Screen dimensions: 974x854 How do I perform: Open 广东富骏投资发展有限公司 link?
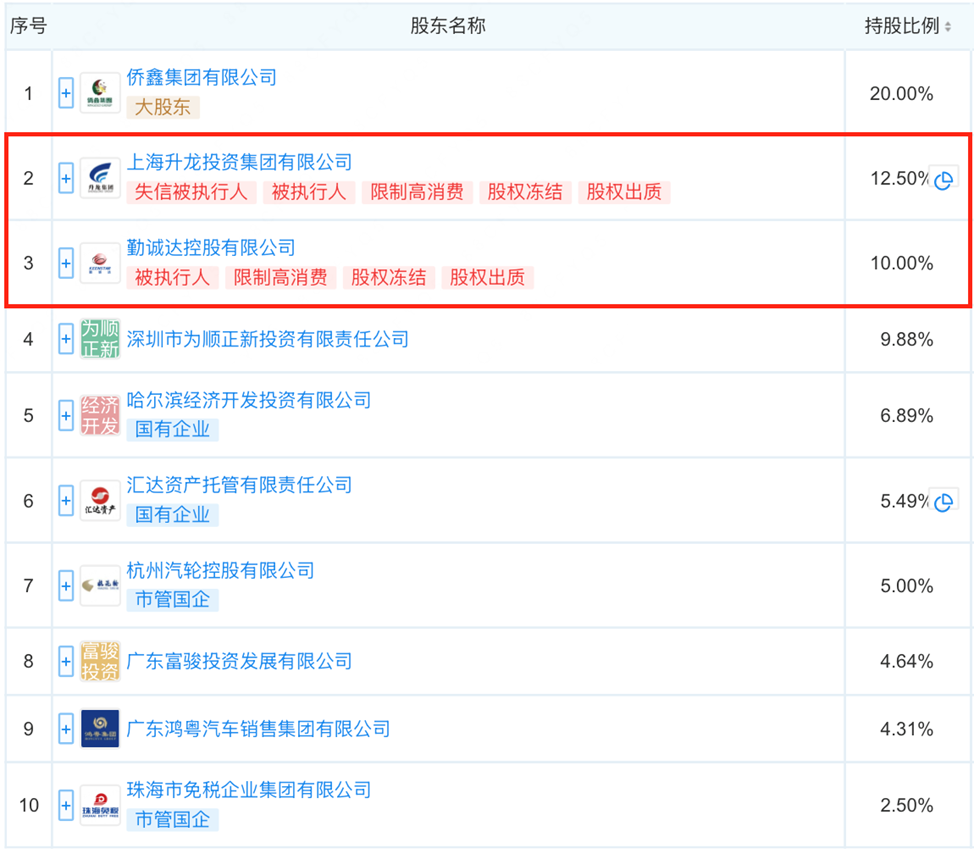[239, 661]
